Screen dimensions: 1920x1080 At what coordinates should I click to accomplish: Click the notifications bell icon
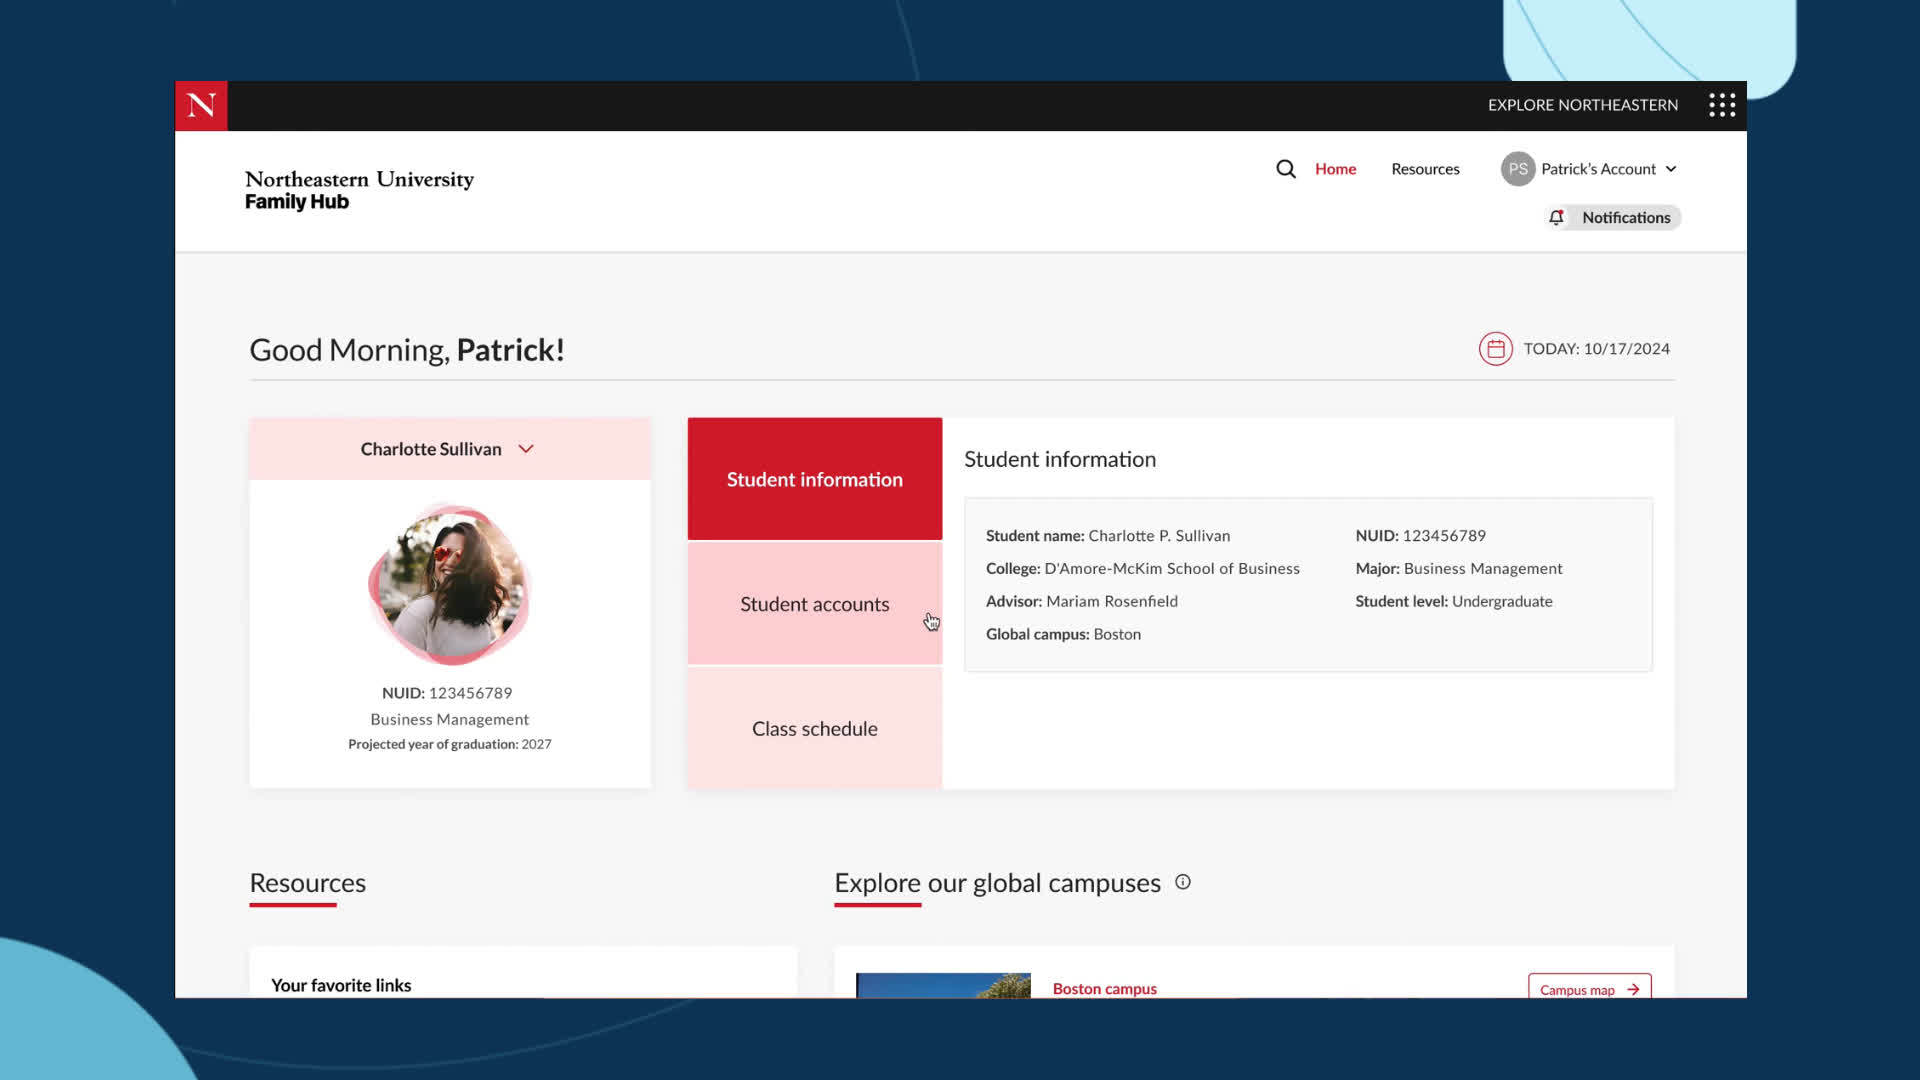[x=1556, y=217]
